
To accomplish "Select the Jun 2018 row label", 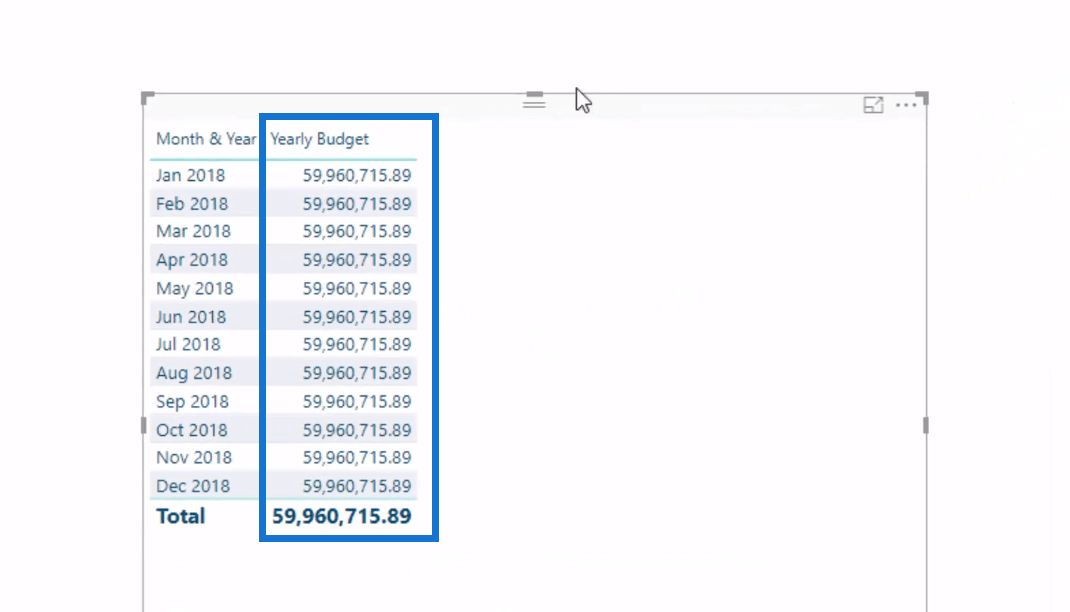I will click(x=190, y=317).
